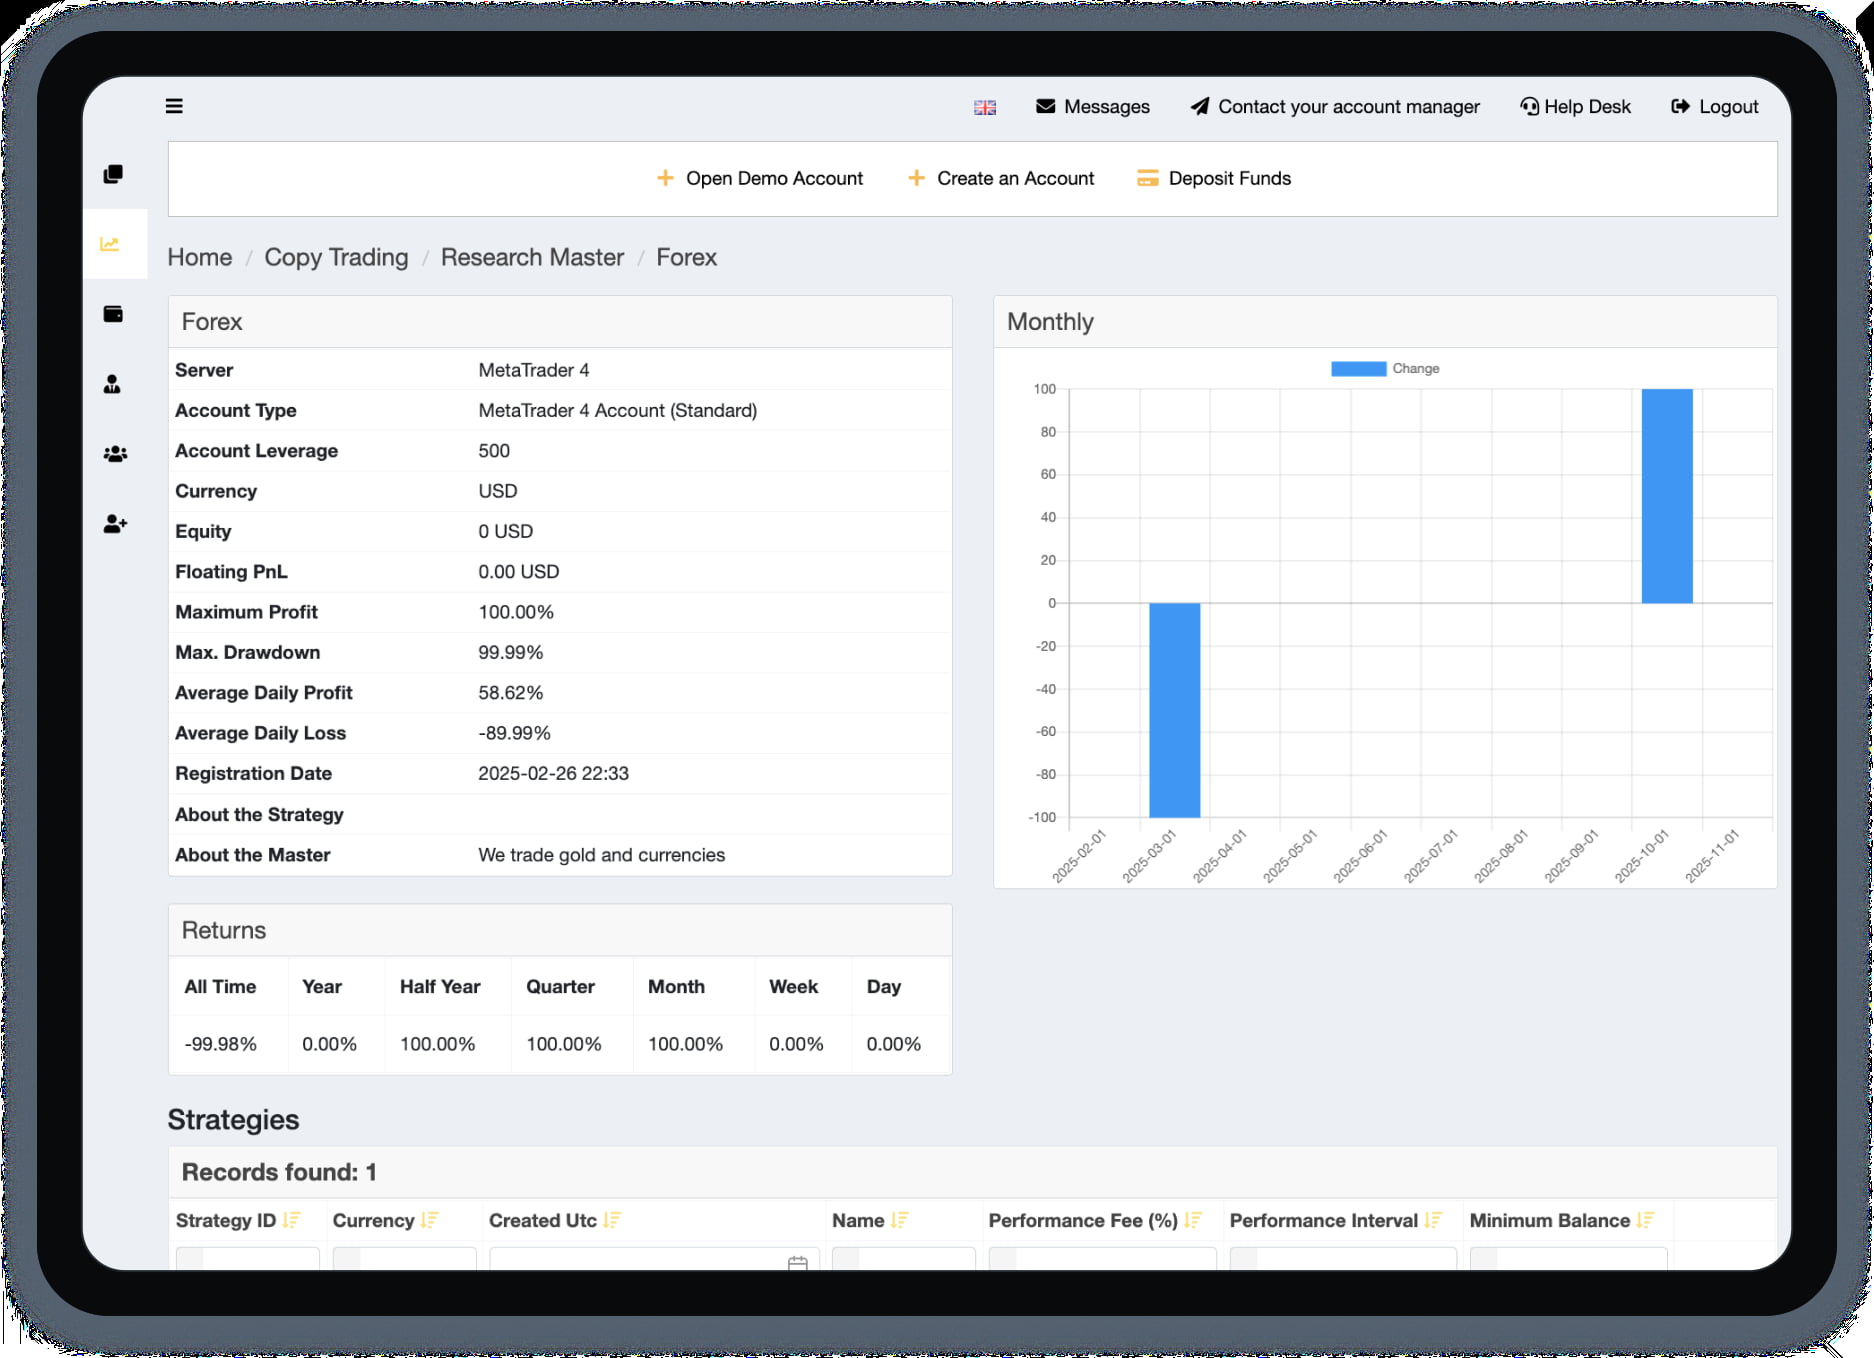Click the add-user sidebar icon

(x=113, y=523)
